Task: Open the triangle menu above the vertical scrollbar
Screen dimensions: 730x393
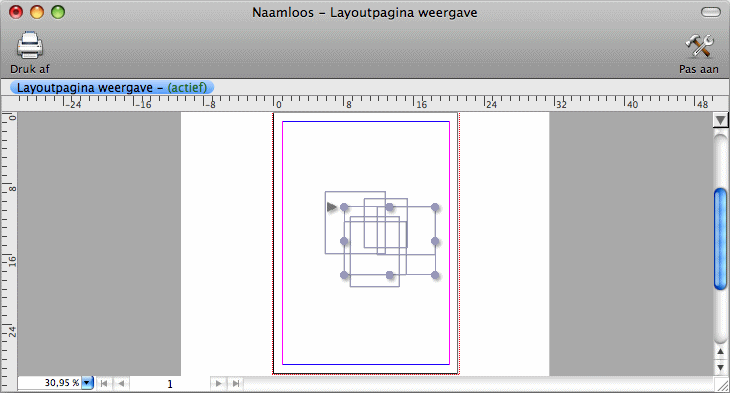Action: click(x=721, y=120)
